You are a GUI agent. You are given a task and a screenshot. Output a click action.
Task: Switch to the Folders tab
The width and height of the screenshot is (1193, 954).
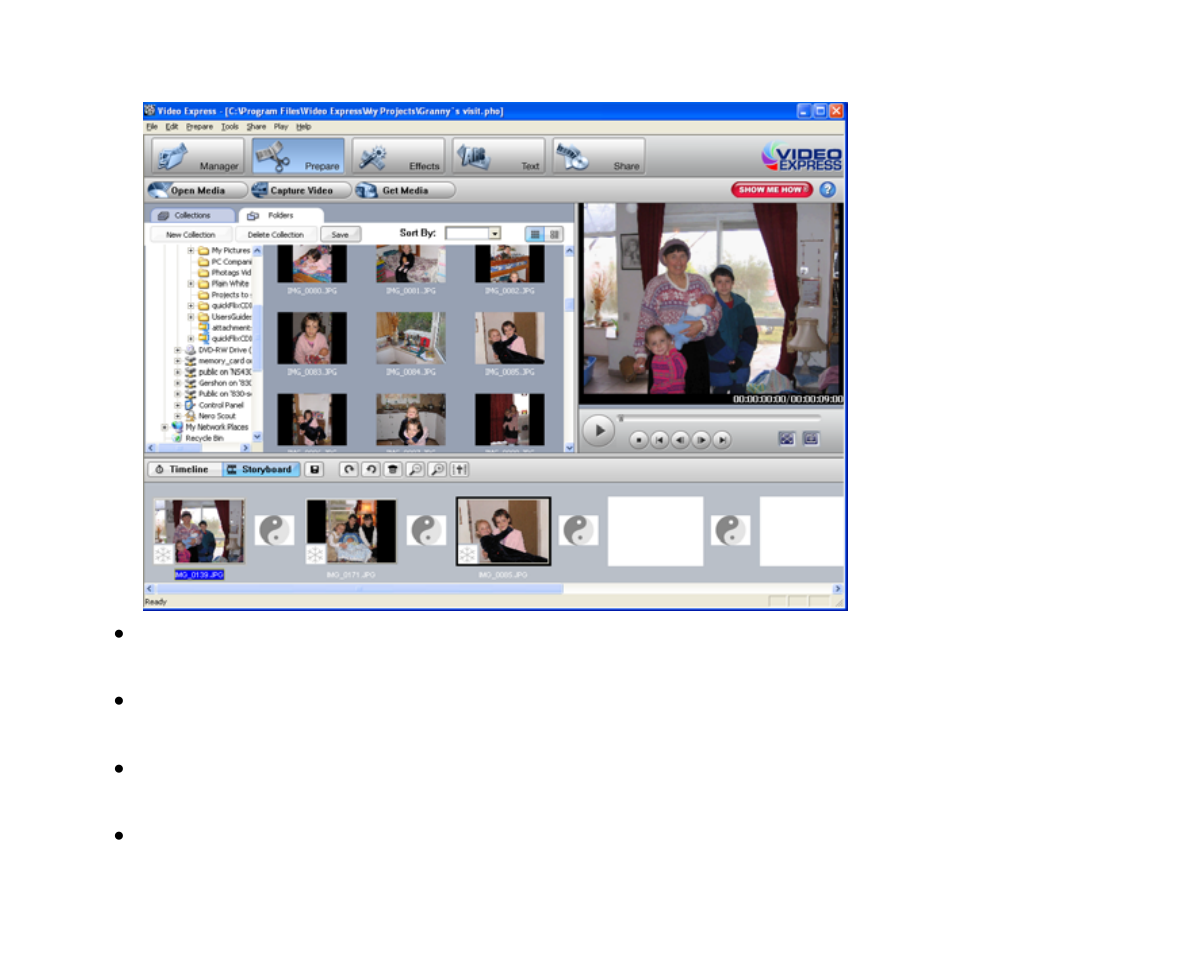[281, 215]
